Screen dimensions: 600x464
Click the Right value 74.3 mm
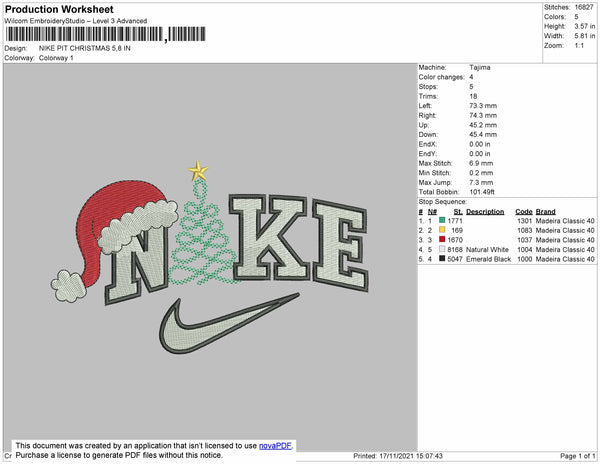point(483,116)
